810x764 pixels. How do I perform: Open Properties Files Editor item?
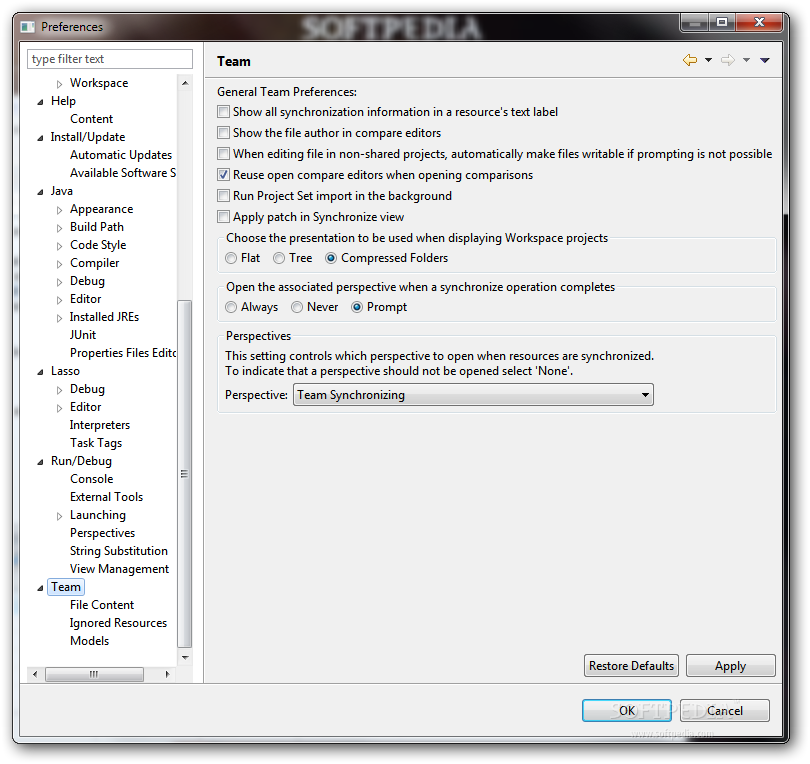(123, 353)
